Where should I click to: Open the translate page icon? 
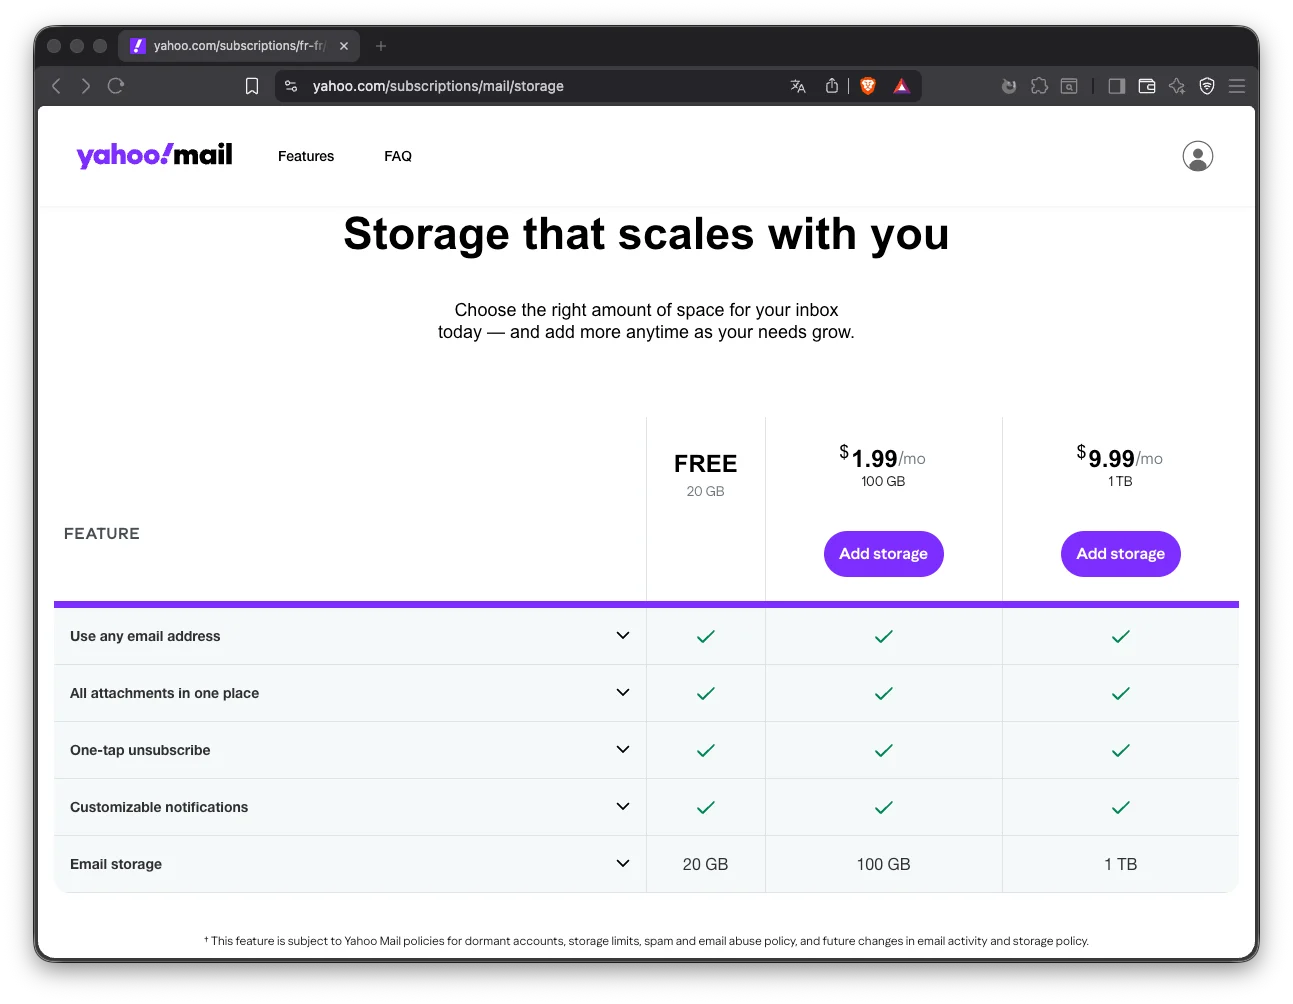[798, 86]
